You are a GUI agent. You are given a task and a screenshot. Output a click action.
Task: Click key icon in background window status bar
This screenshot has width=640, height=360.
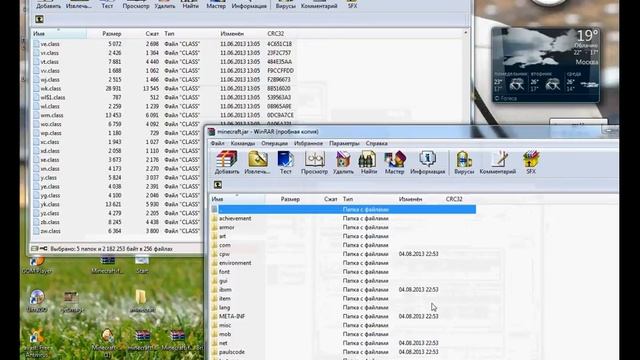click(x=43, y=249)
